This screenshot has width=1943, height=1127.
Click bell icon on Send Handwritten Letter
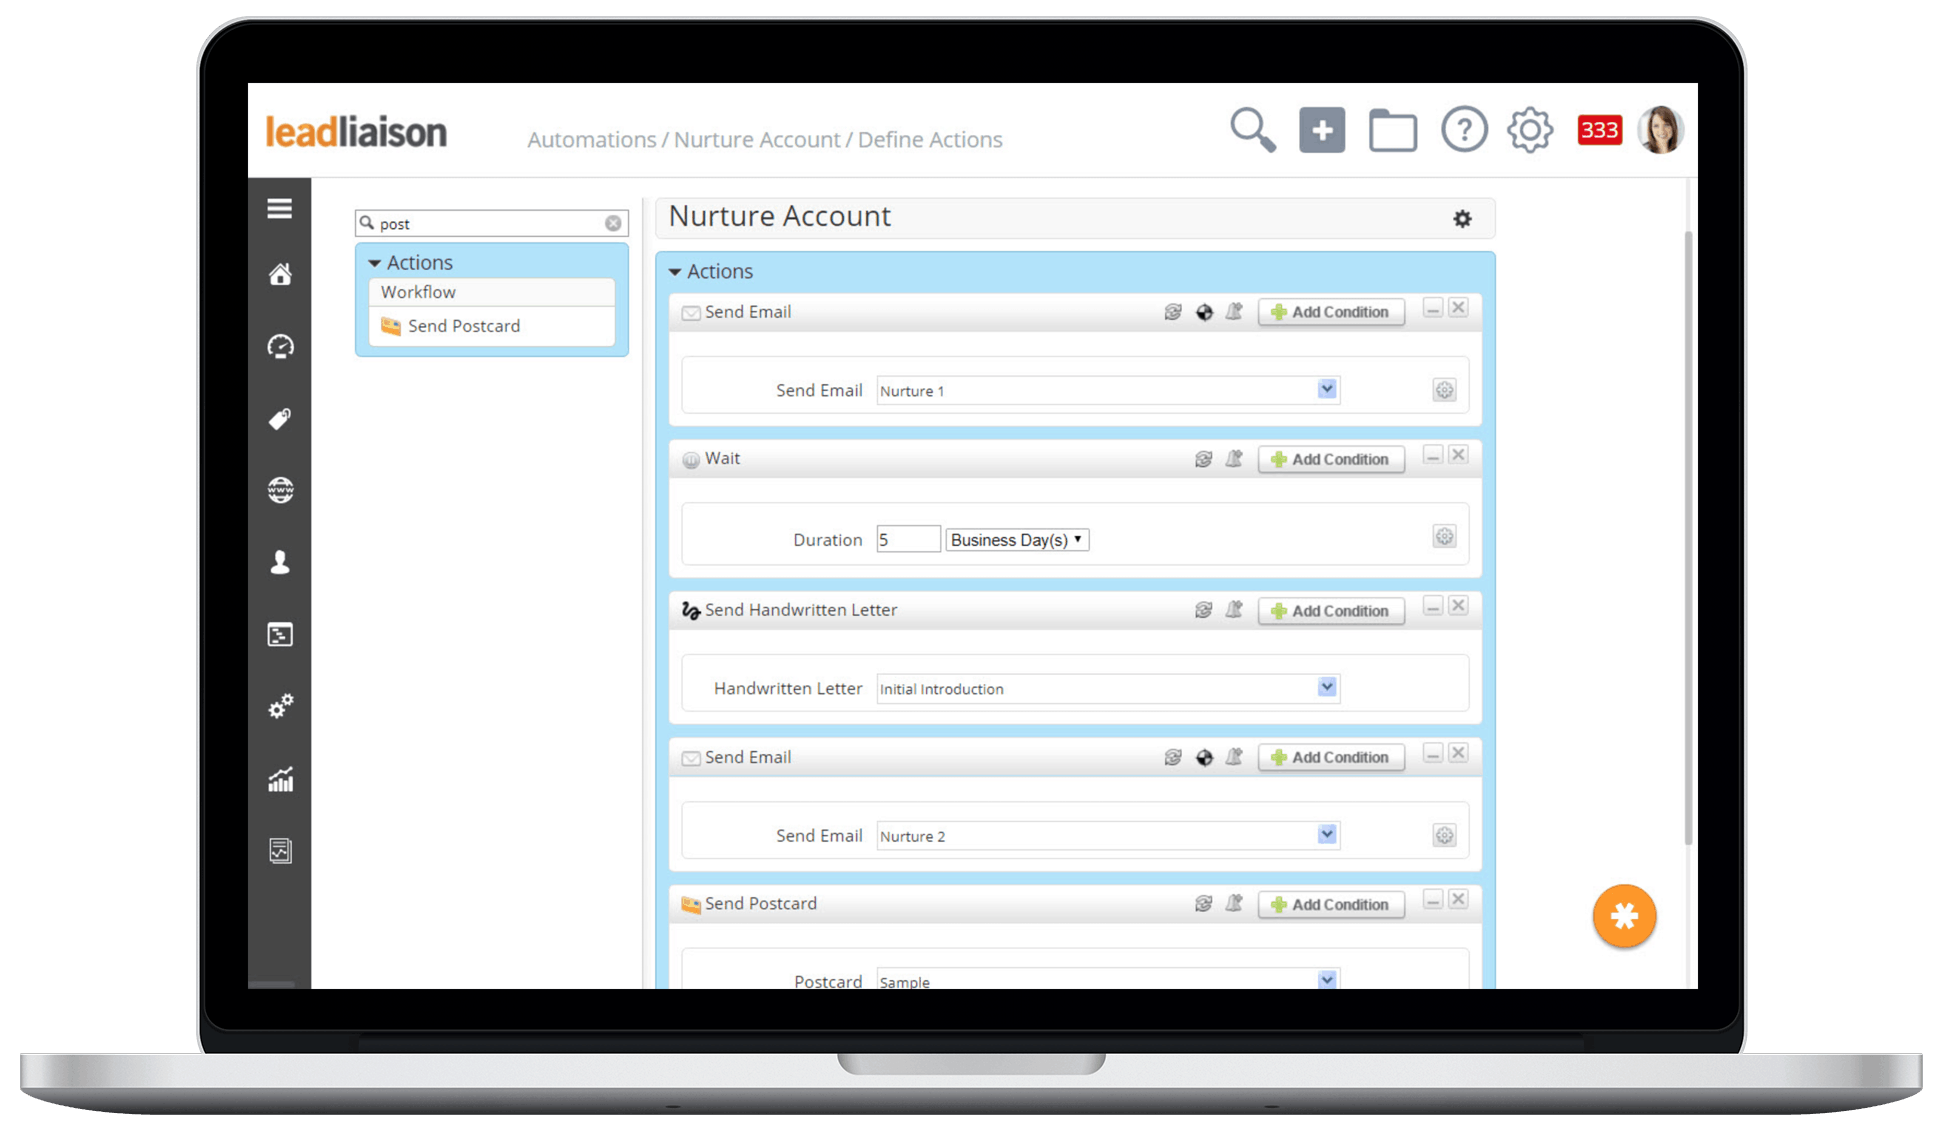1234,610
